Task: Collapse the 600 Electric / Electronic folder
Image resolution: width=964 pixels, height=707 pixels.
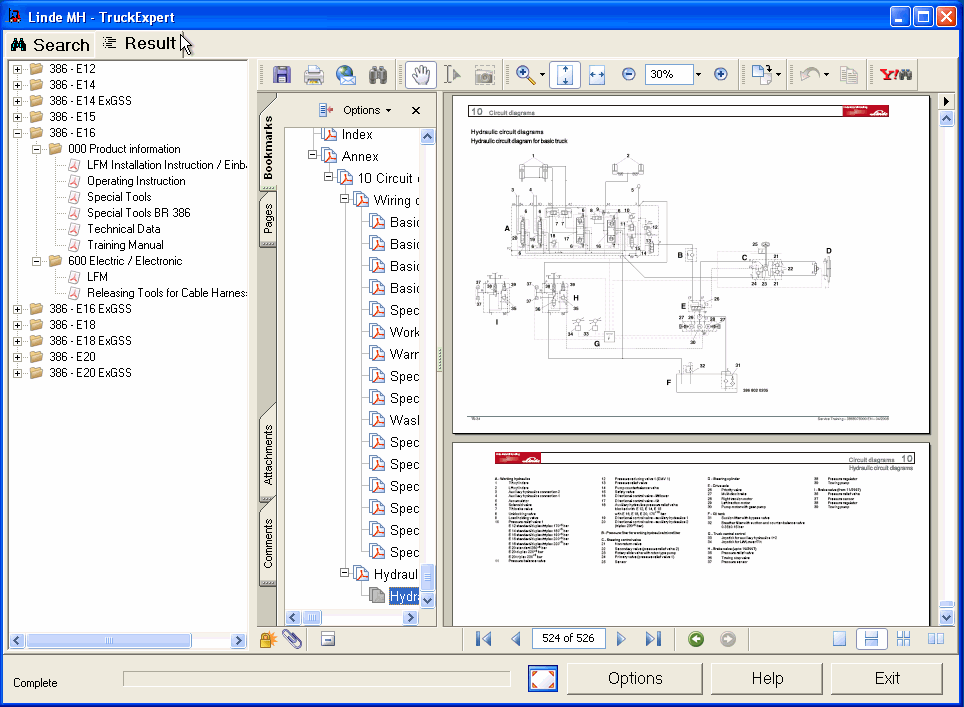Action: (x=36, y=261)
